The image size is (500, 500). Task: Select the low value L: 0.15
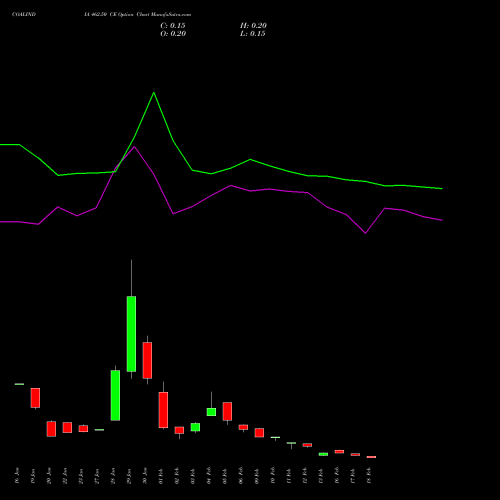coord(253,34)
